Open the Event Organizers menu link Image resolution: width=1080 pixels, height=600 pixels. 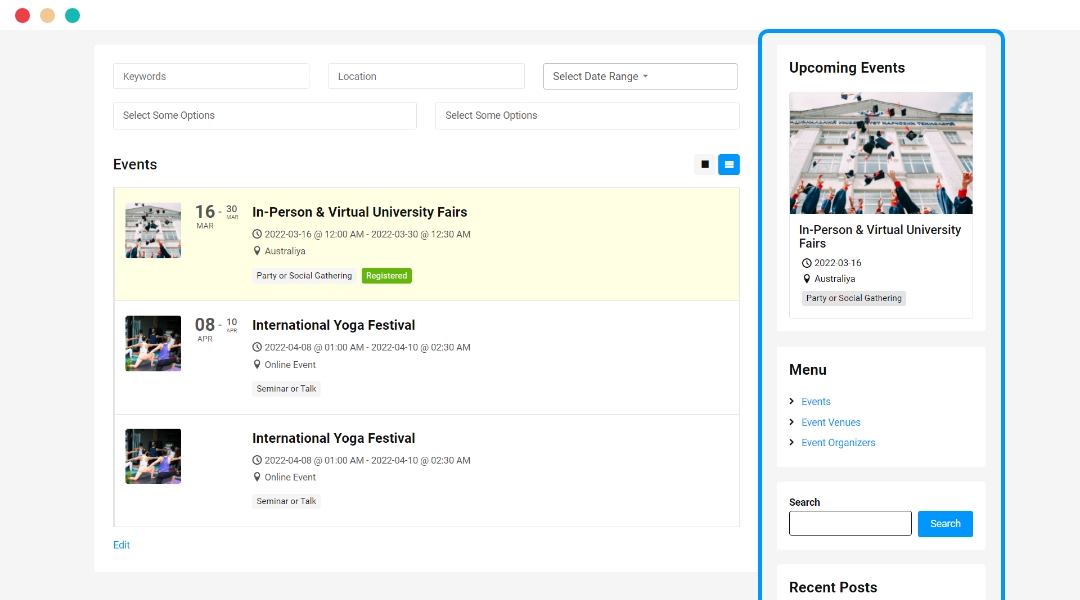click(x=838, y=443)
